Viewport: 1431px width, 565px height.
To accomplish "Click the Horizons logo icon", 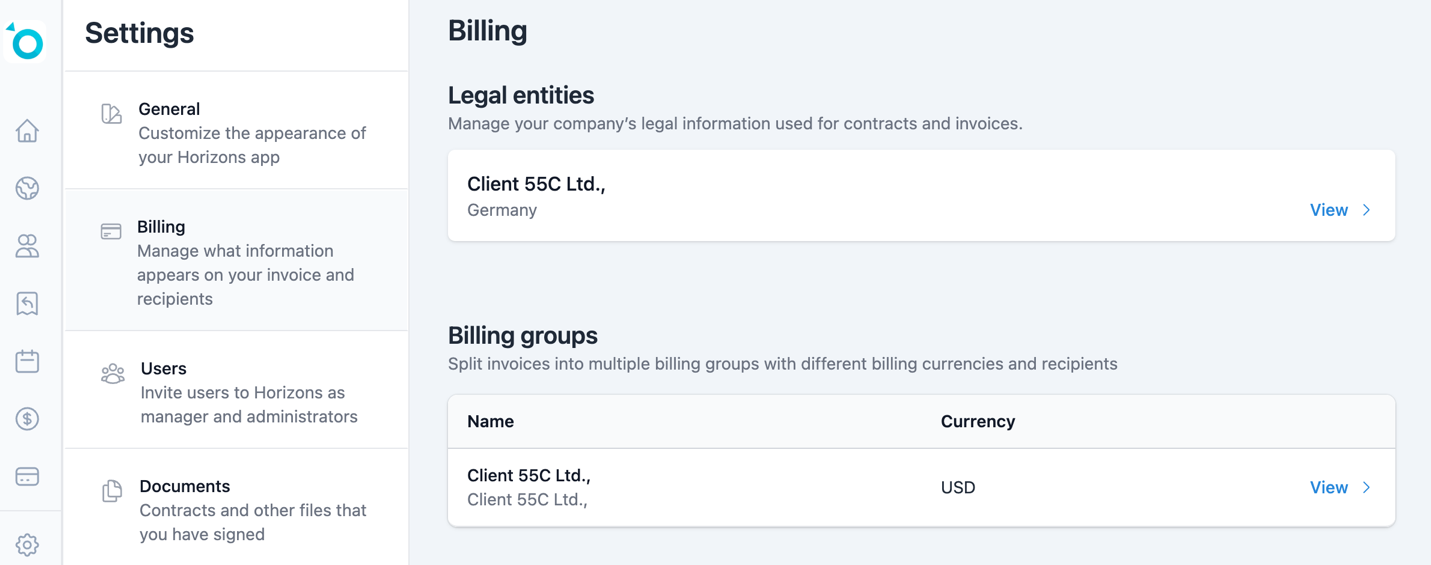I will click(26, 42).
